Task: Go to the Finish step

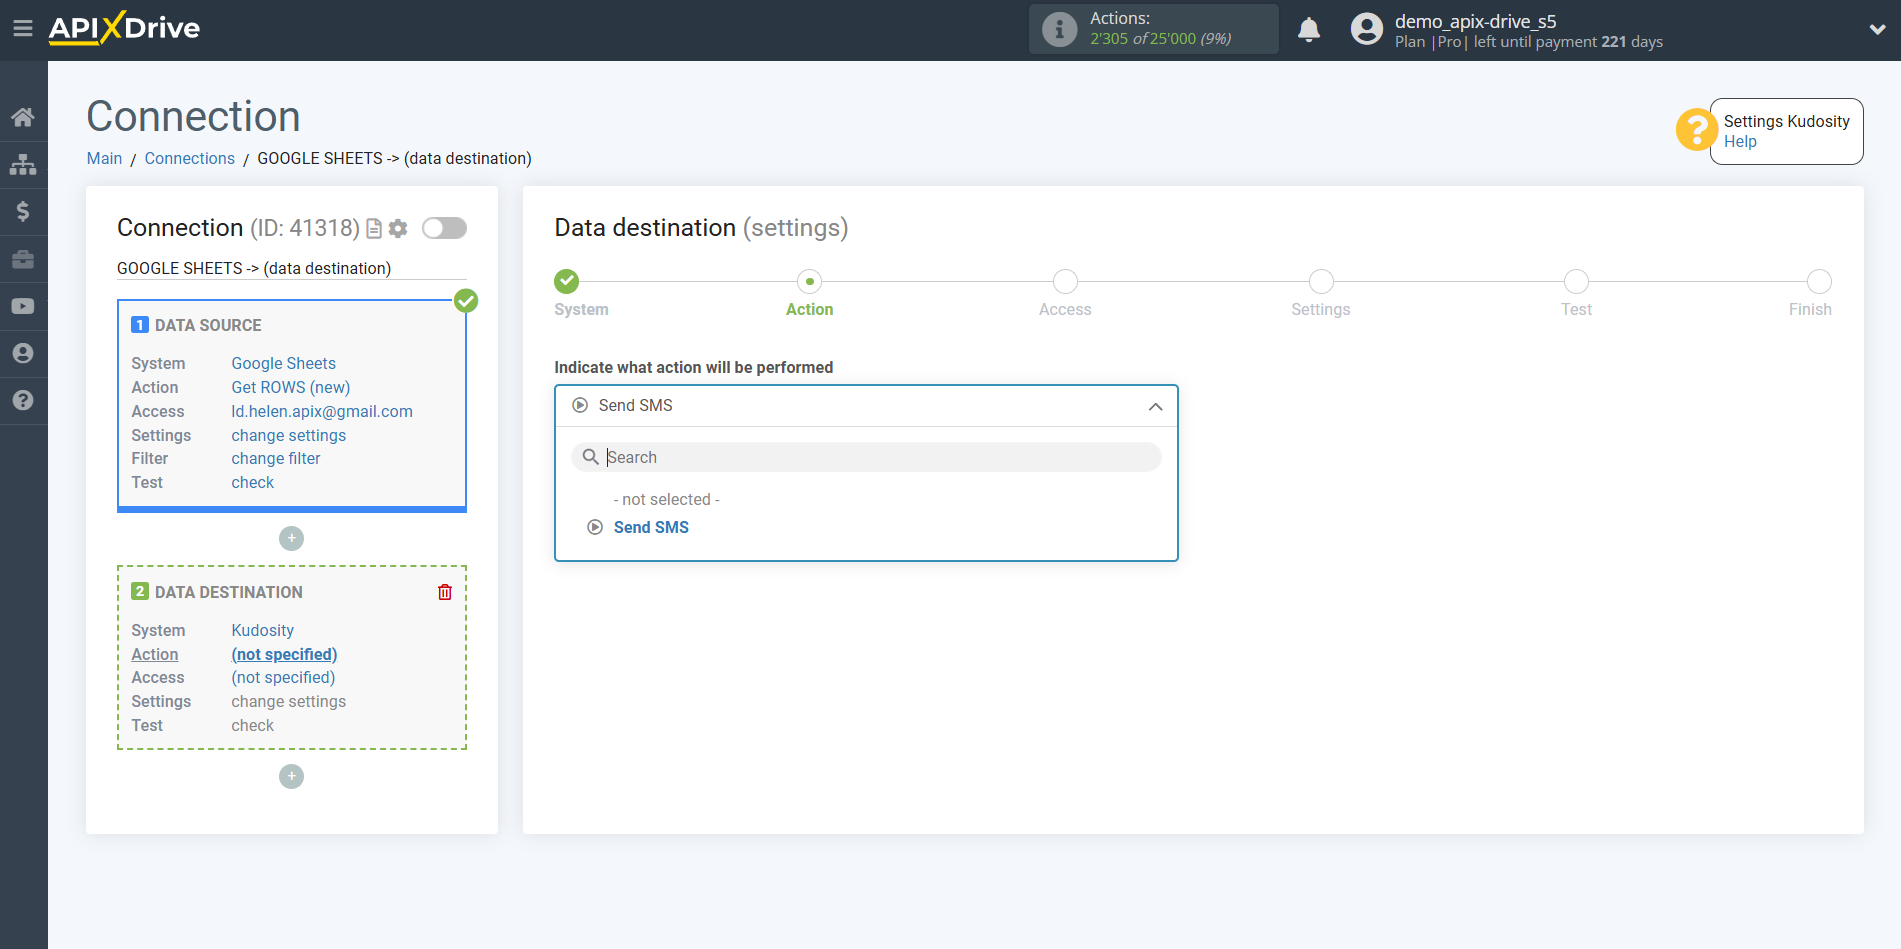Action: pos(1819,281)
